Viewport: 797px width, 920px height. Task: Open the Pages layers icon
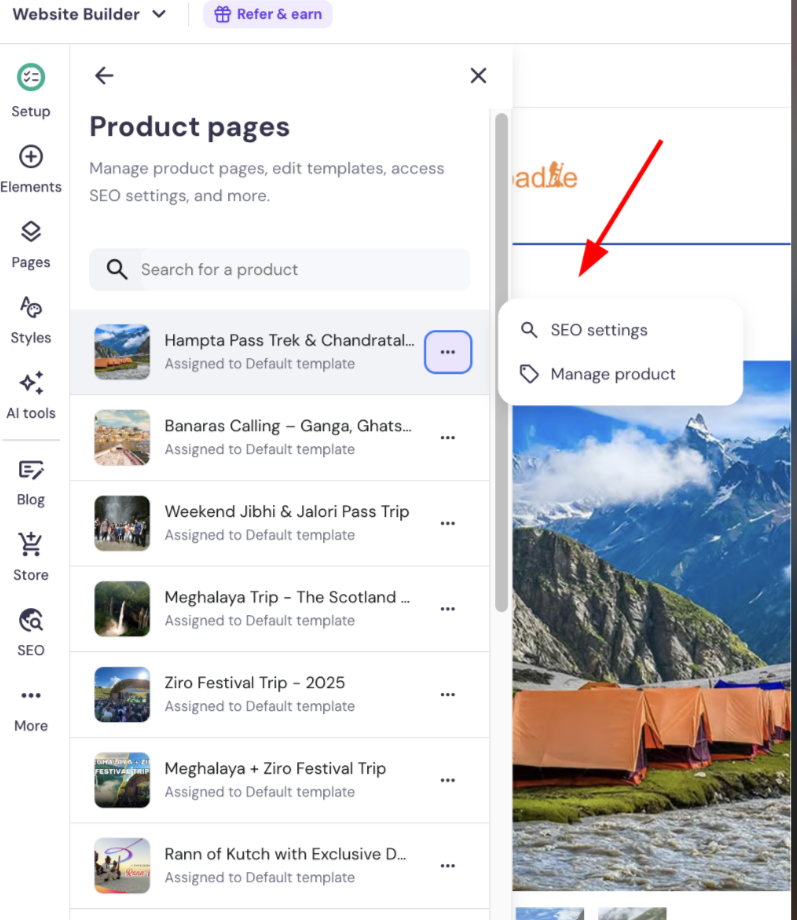coord(31,232)
